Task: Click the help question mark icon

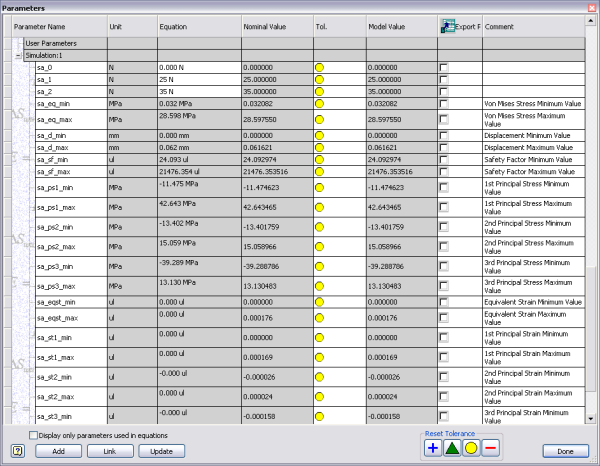Action: pyautogui.click(x=17, y=451)
